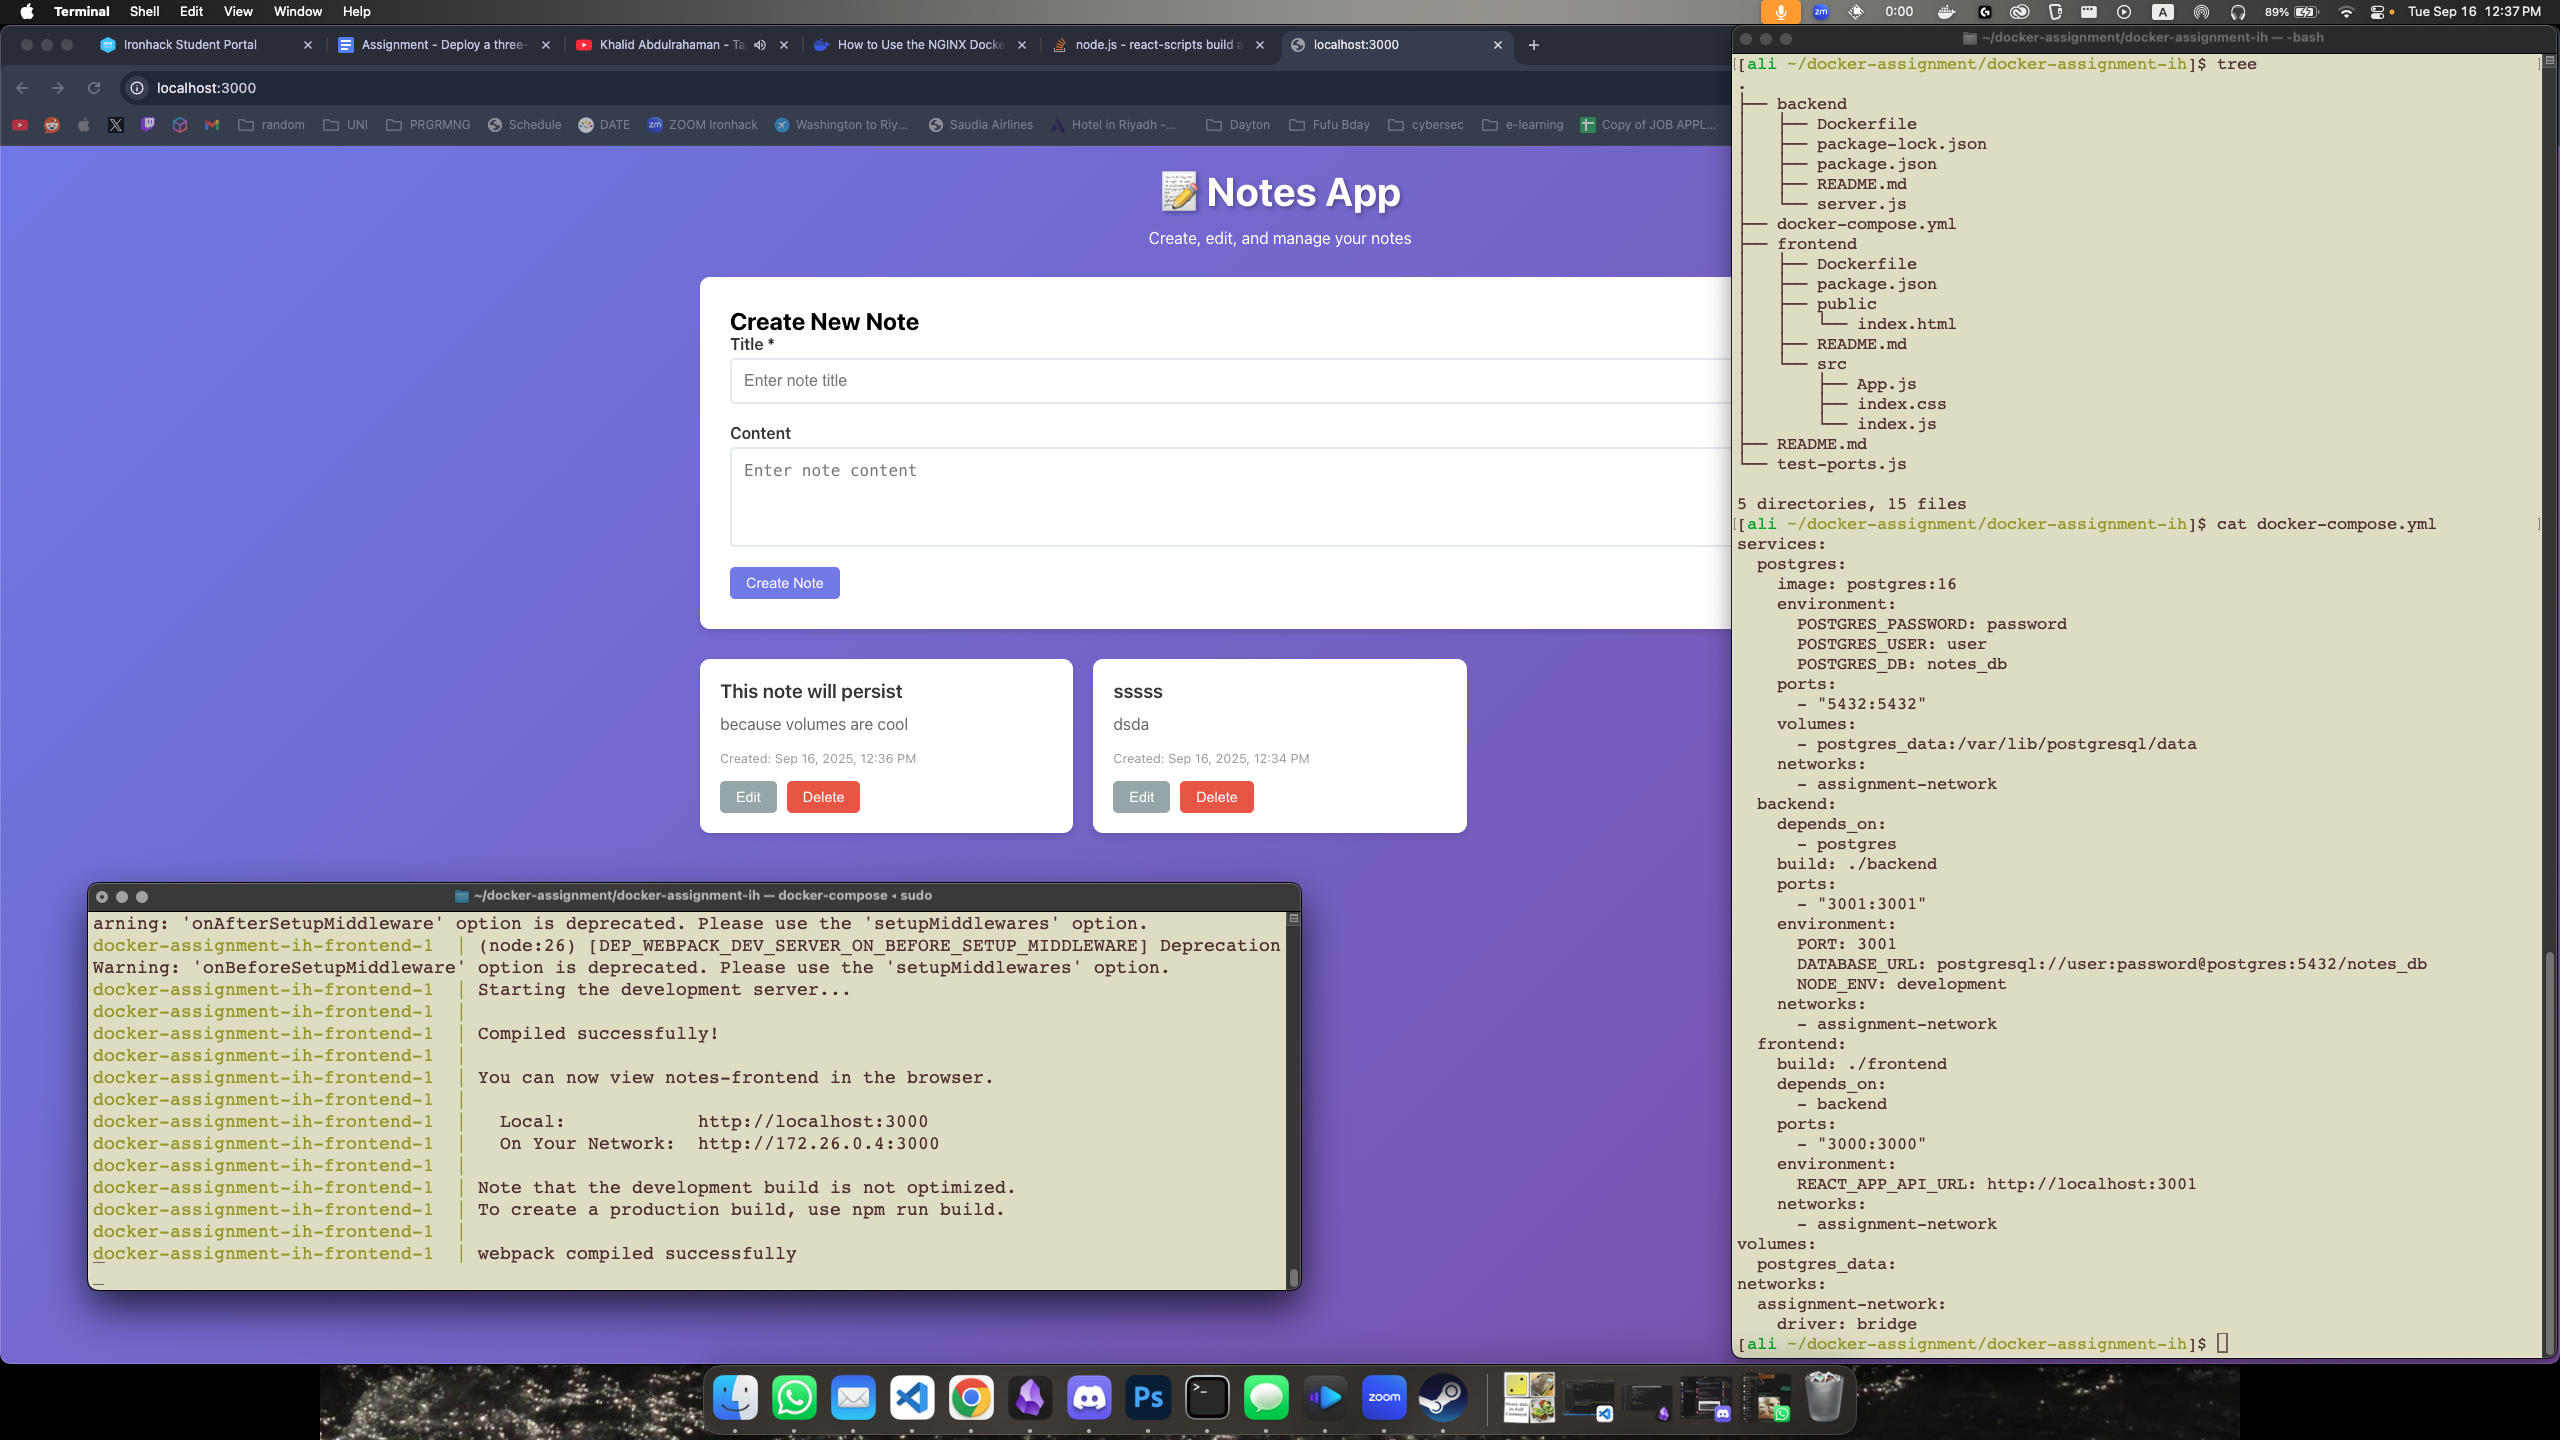Expand the PRGRMNG bookmarks folder
2560x1440 pixels.
click(428, 125)
